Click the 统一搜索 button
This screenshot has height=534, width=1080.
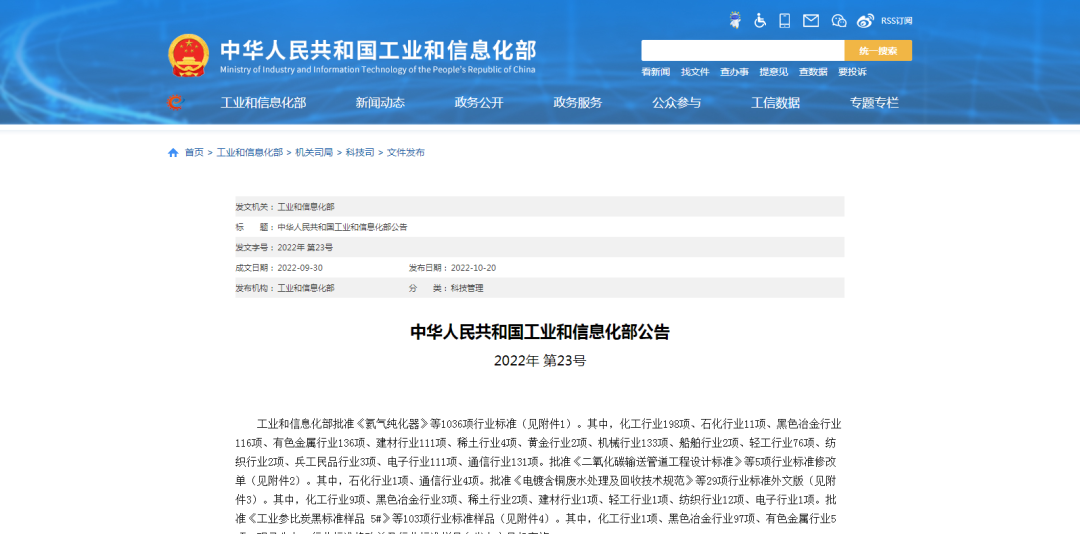click(878, 50)
